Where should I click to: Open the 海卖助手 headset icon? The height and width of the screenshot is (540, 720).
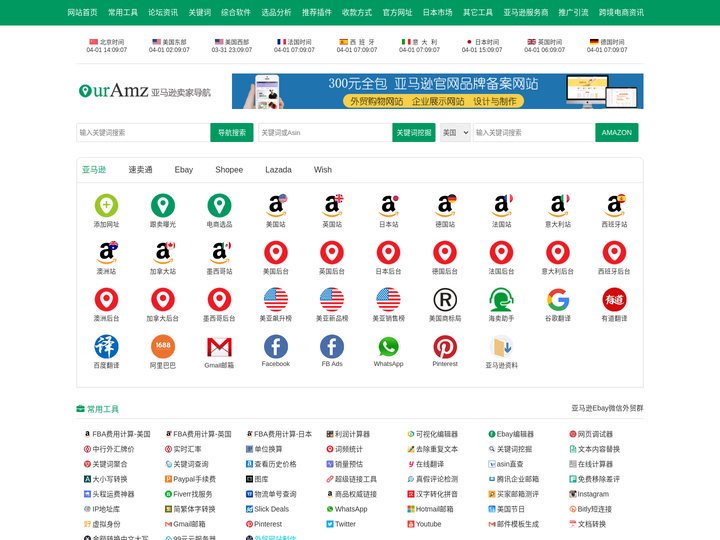(x=501, y=299)
